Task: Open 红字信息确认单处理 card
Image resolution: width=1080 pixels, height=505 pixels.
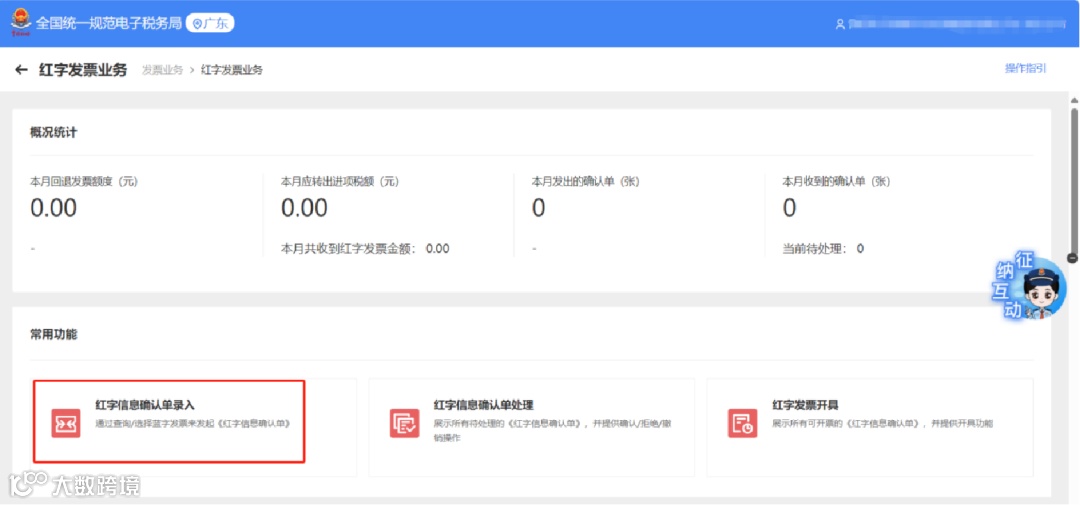Action: (532, 427)
